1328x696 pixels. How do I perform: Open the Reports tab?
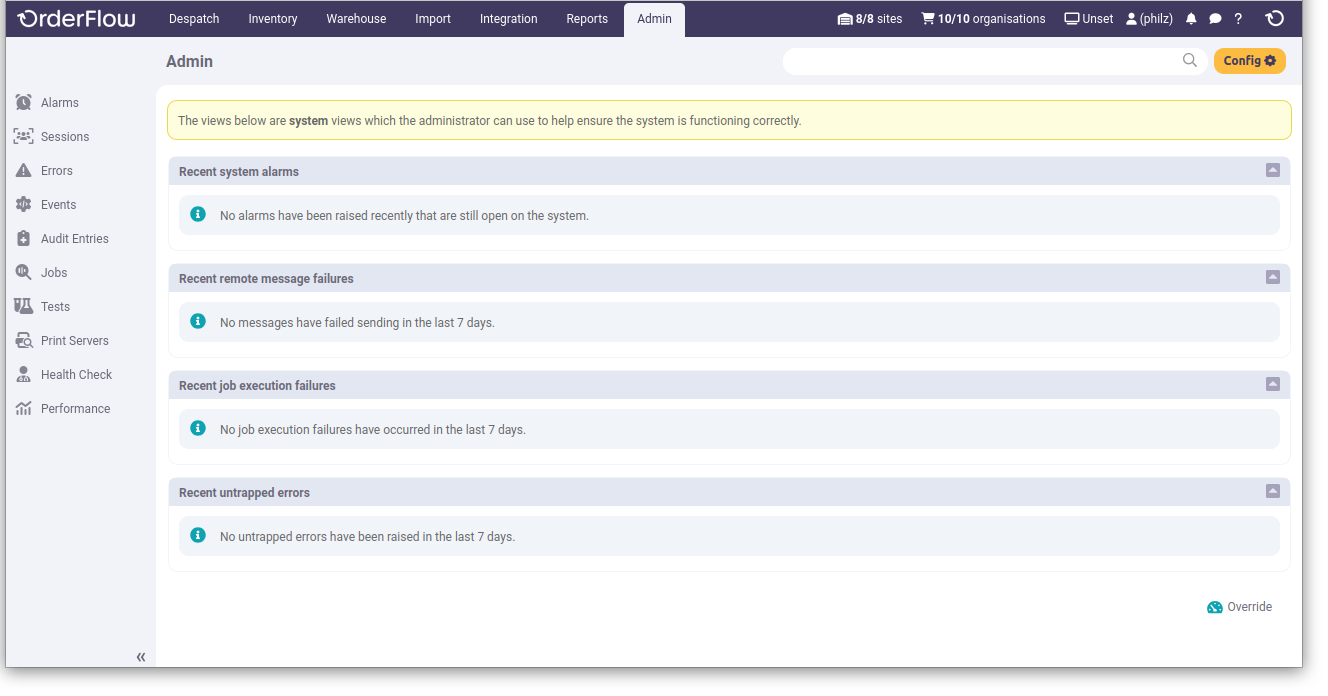coord(587,18)
